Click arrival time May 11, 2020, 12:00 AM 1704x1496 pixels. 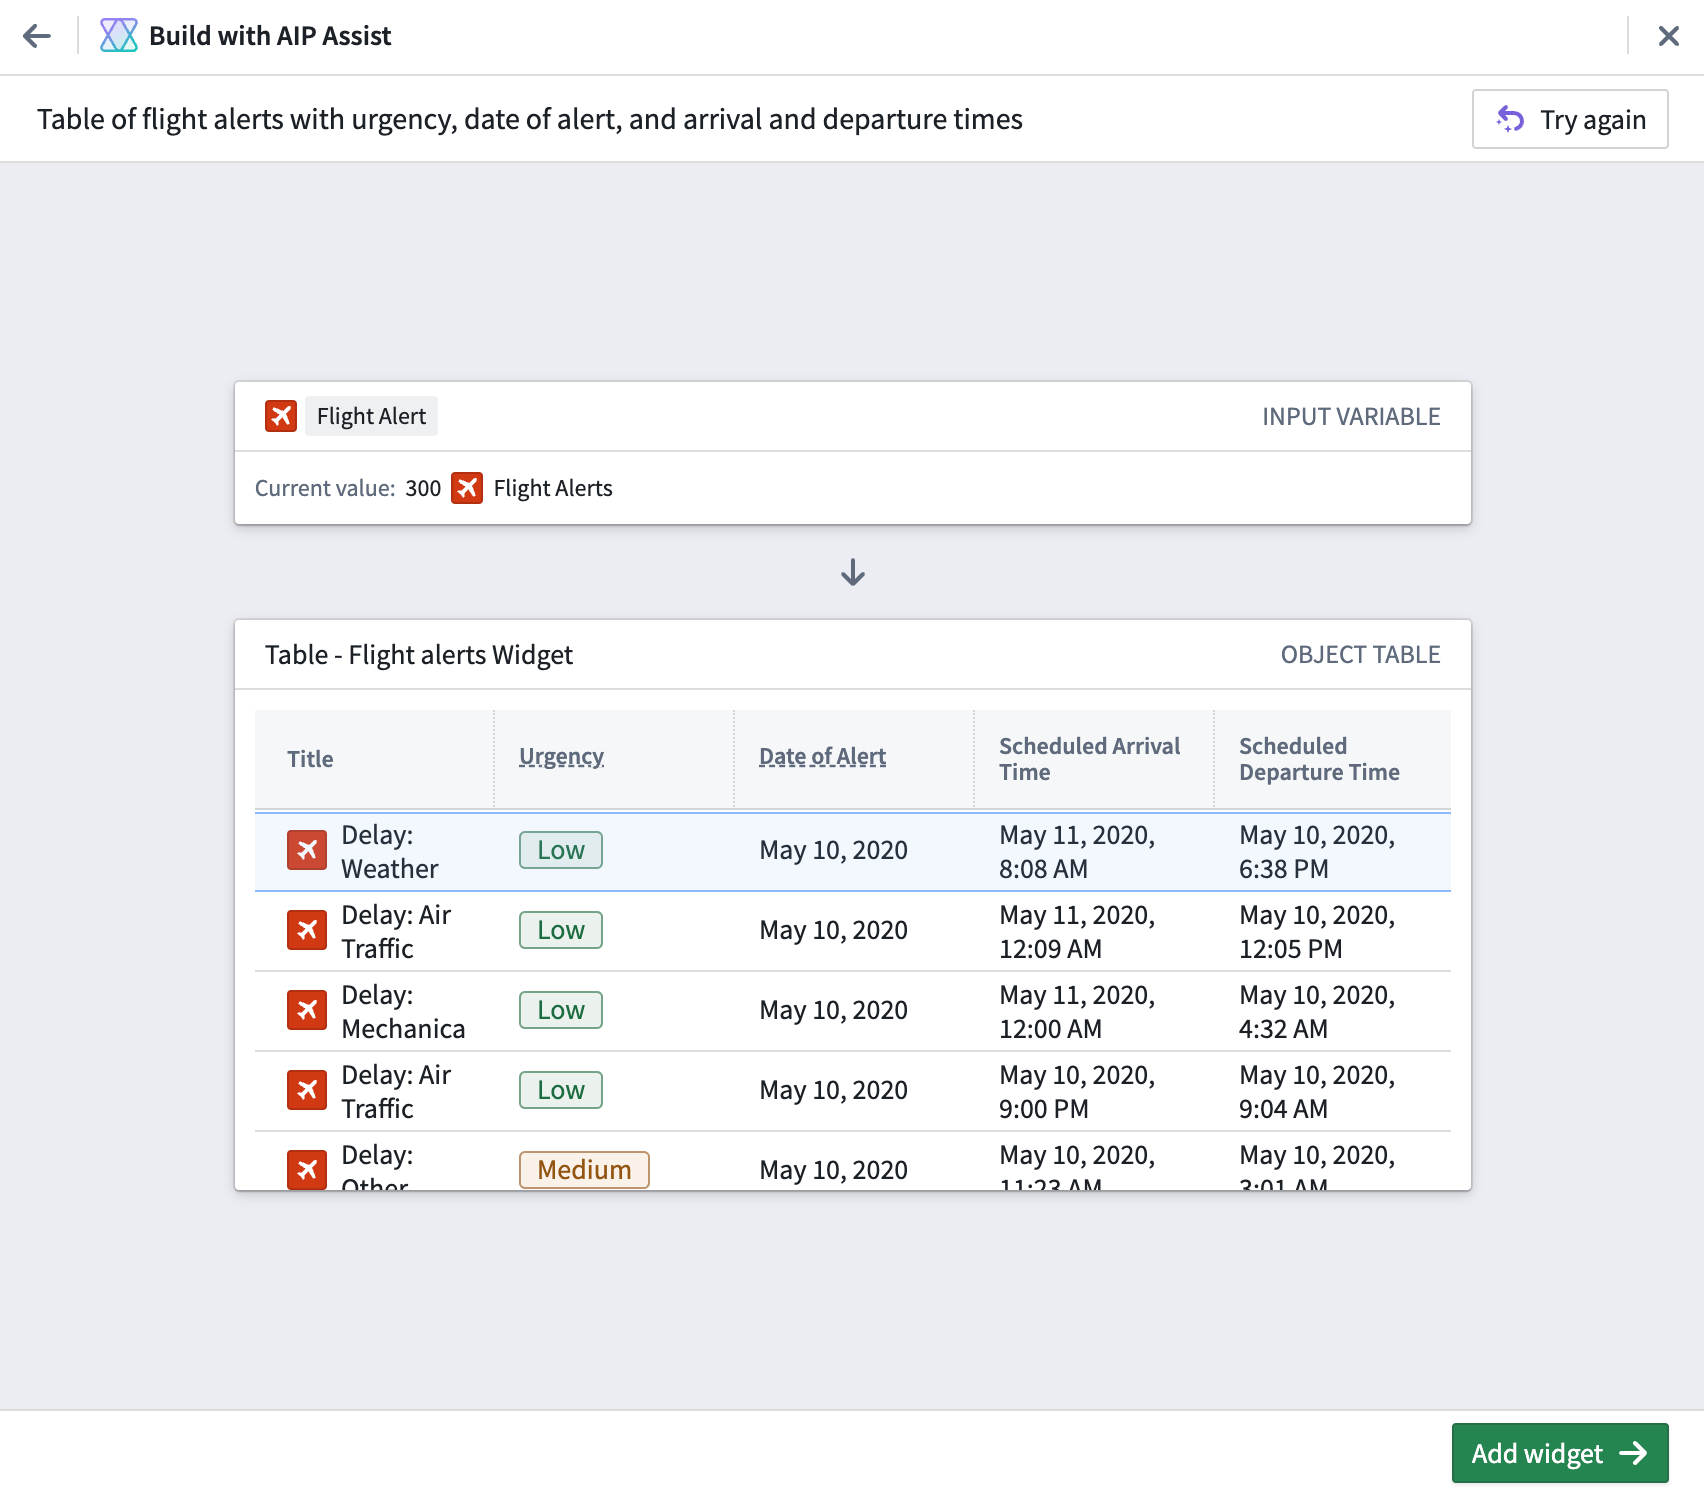point(1077,1011)
